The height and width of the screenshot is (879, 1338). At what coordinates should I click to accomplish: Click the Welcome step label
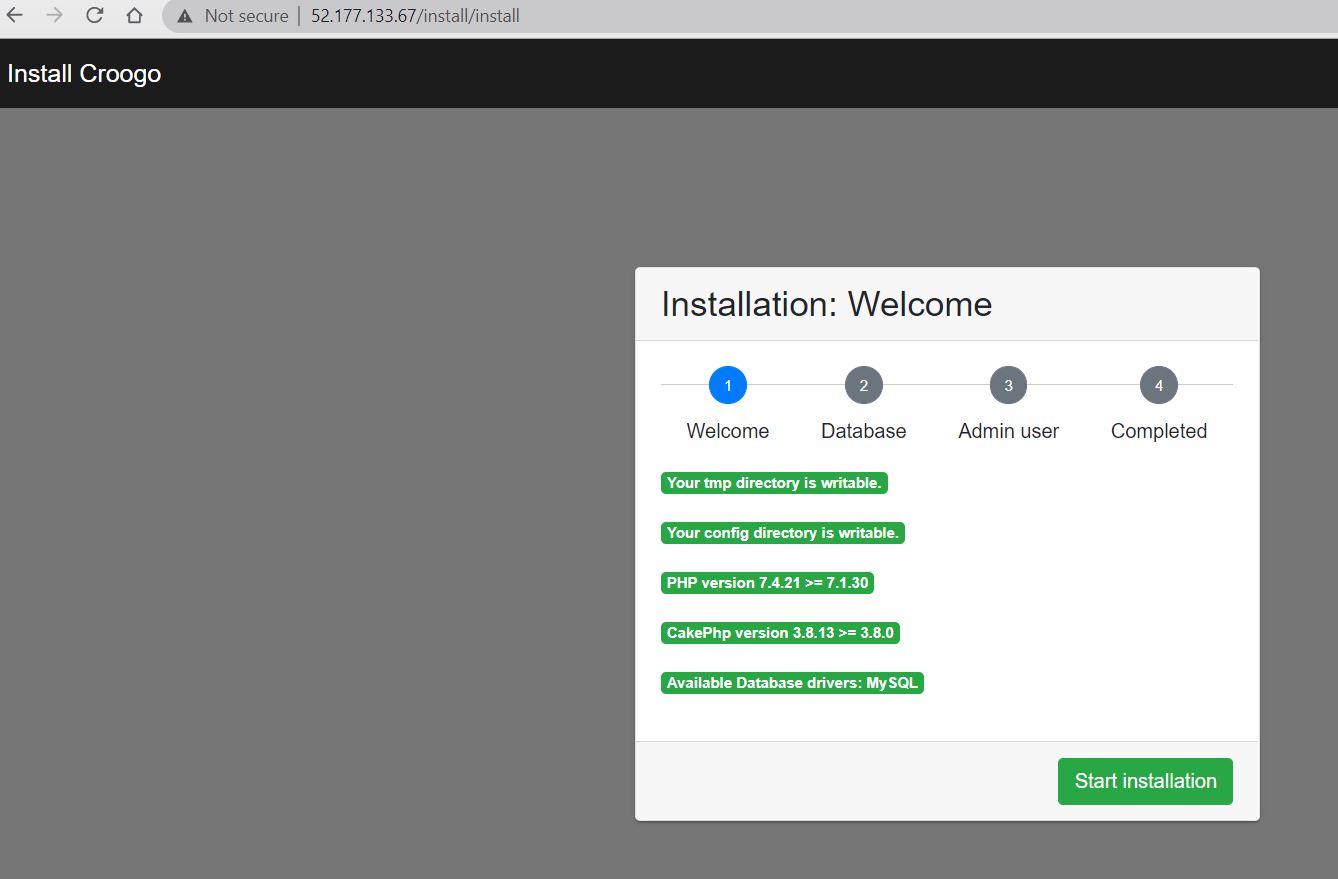[x=728, y=431]
